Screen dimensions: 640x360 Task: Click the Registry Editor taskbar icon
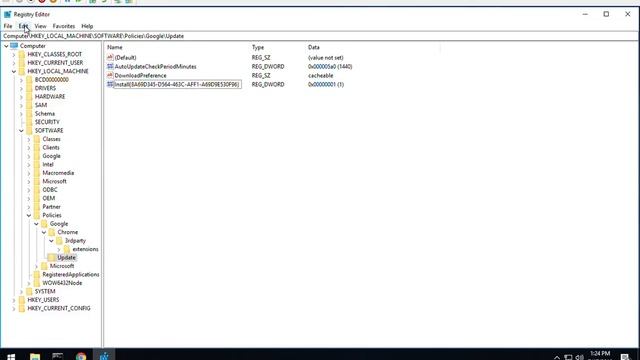104,356
